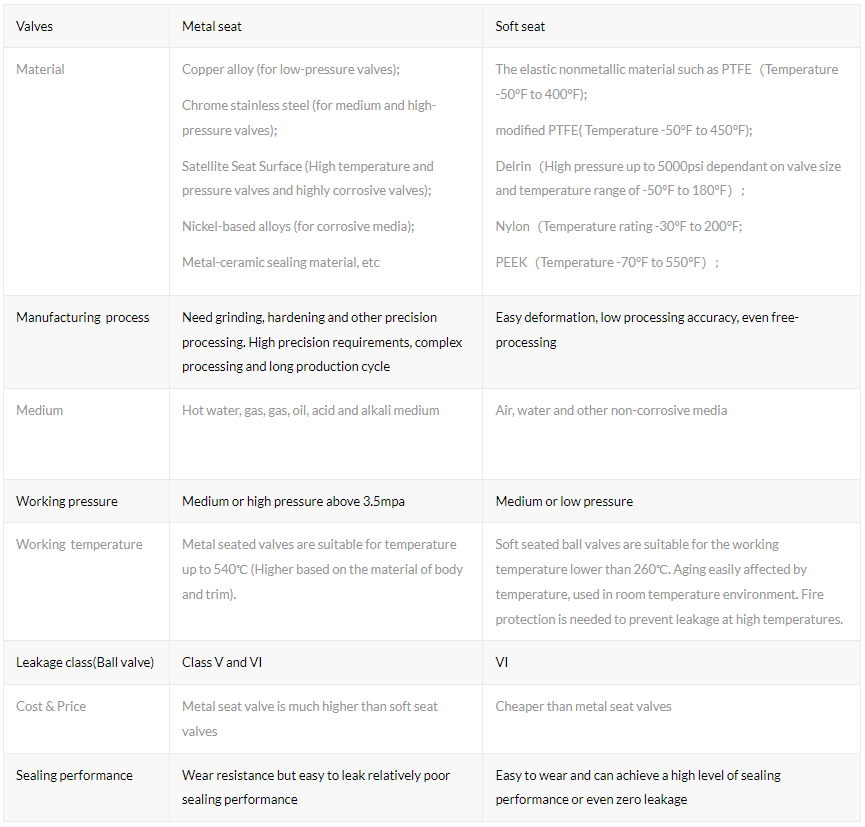
Task: Click "Medium or high pressure above 3.5mpa"
Action: click(293, 501)
